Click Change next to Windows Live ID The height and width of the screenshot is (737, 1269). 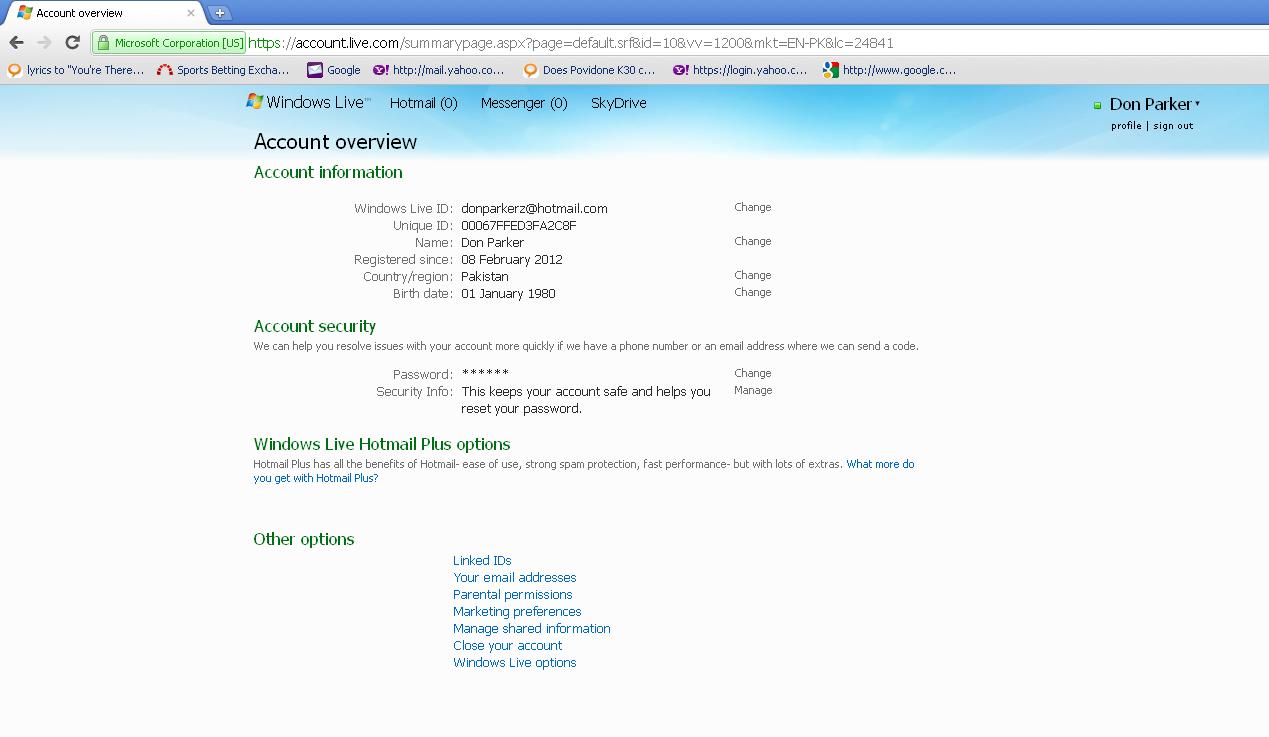752,207
